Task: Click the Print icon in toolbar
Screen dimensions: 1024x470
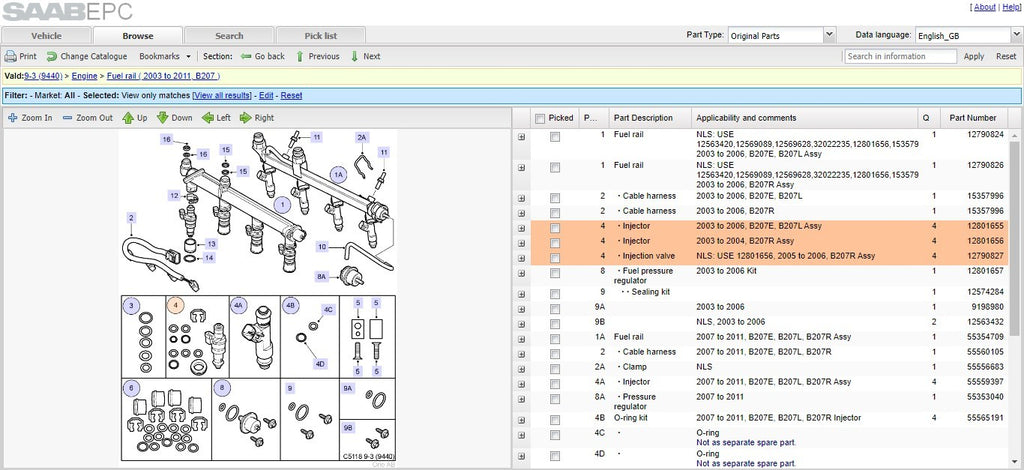Action: pyautogui.click(x=10, y=56)
